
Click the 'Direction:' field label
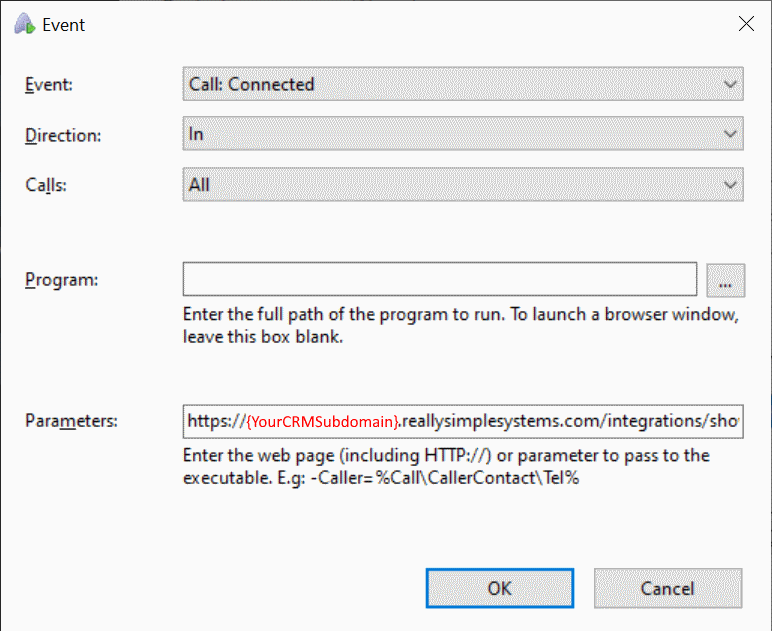tap(63, 135)
